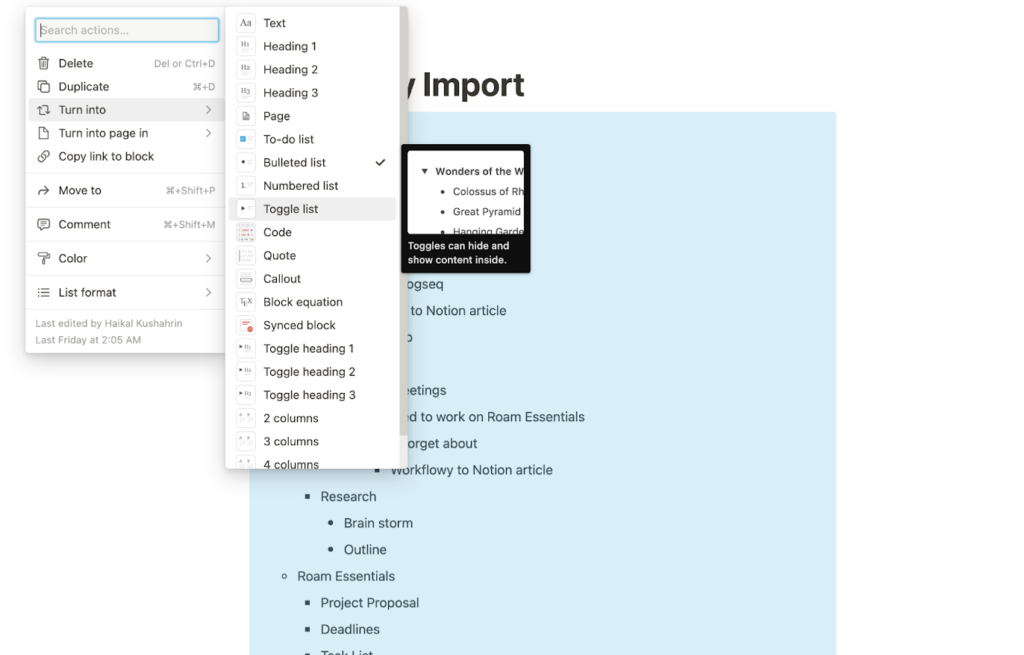The width and height of the screenshot is (1024, 655).
Task: Click the Color paint roller icon
Action: (43, 259)
